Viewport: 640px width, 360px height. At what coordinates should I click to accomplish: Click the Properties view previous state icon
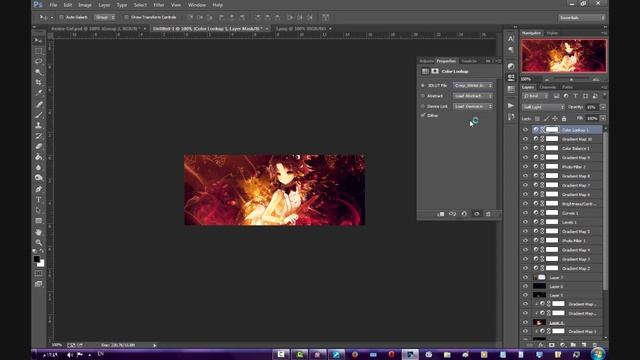point(452,214)
